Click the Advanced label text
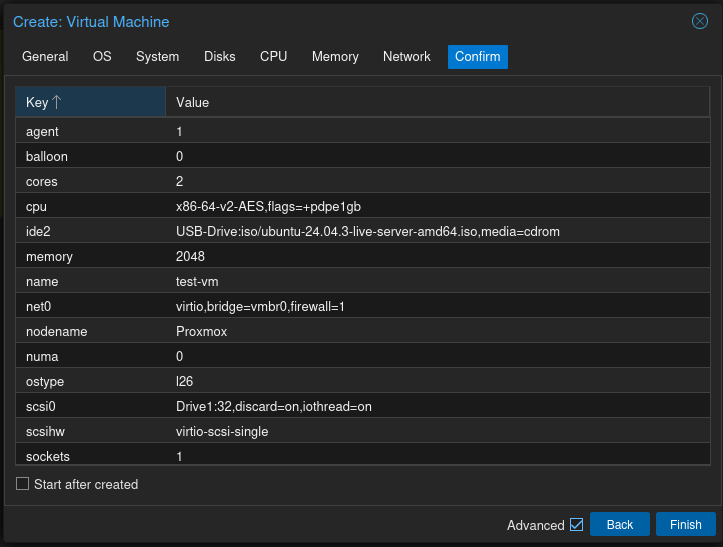The image size is (723, 547). 535,525
